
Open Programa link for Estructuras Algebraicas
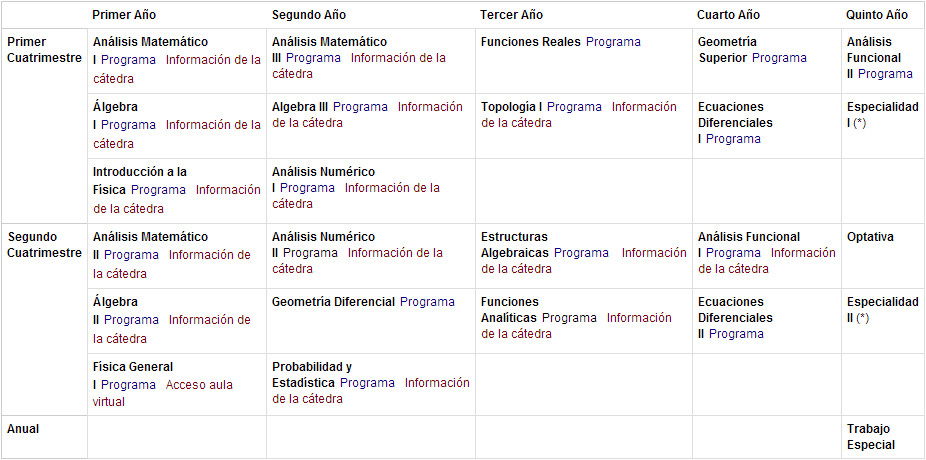[x=581, y=253]
